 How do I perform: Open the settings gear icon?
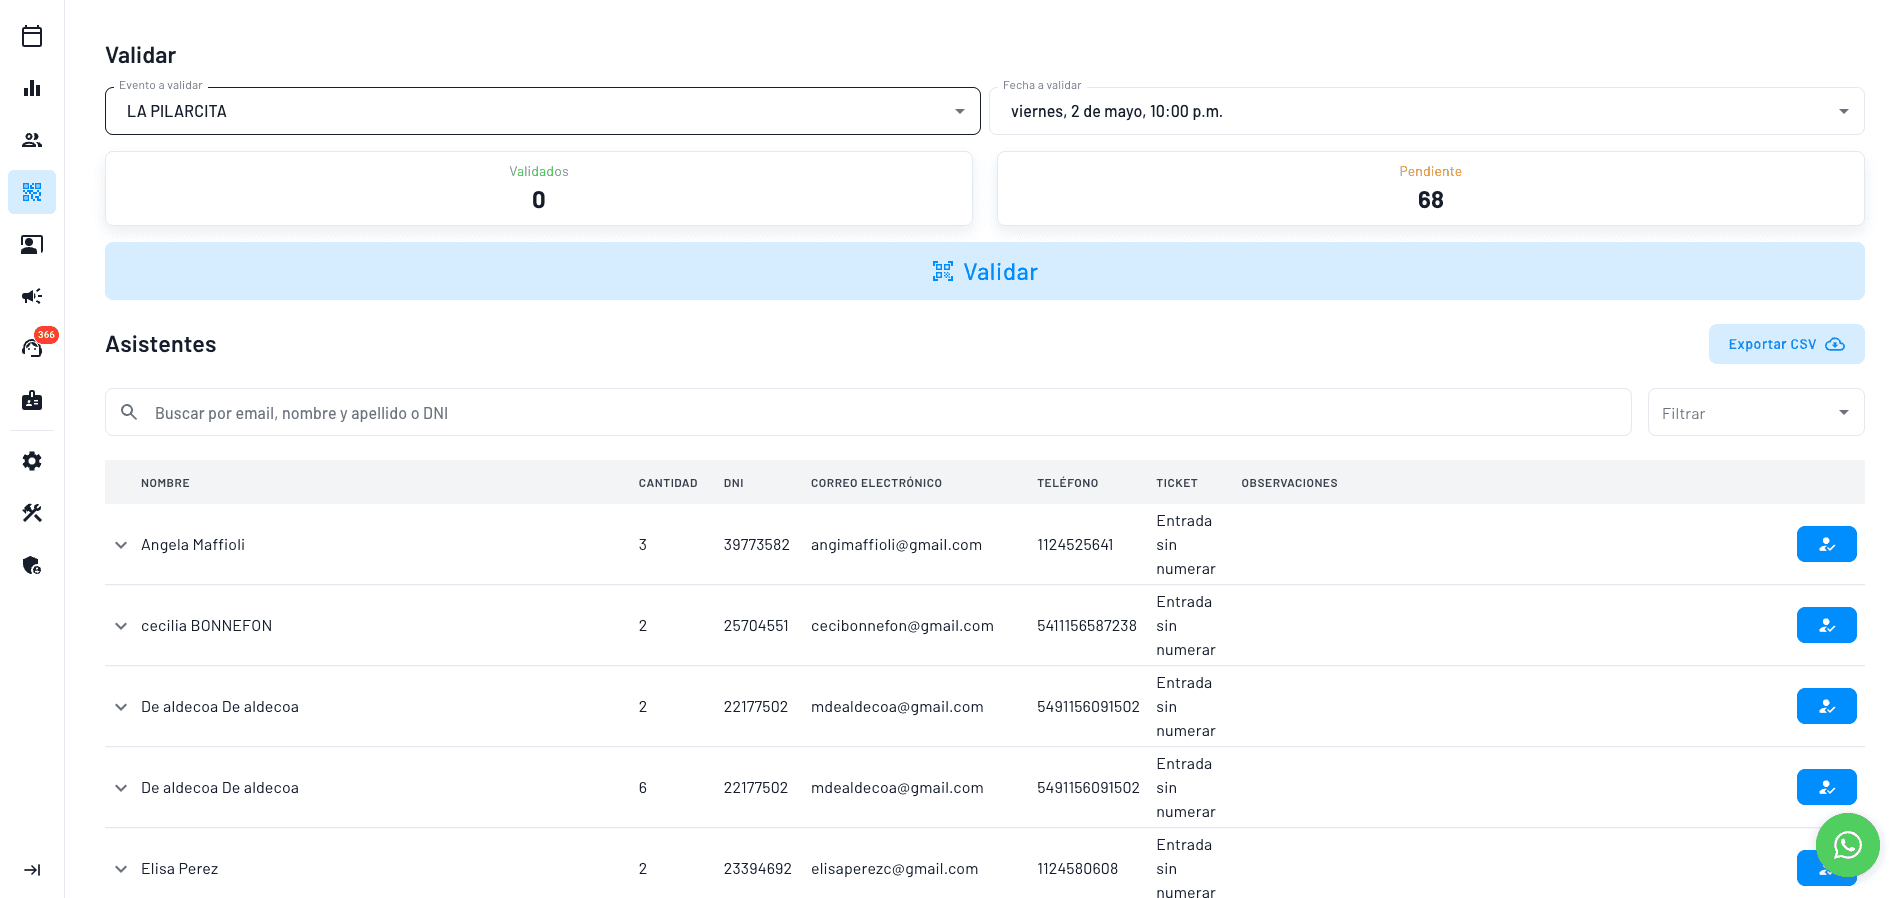[32, 461]
